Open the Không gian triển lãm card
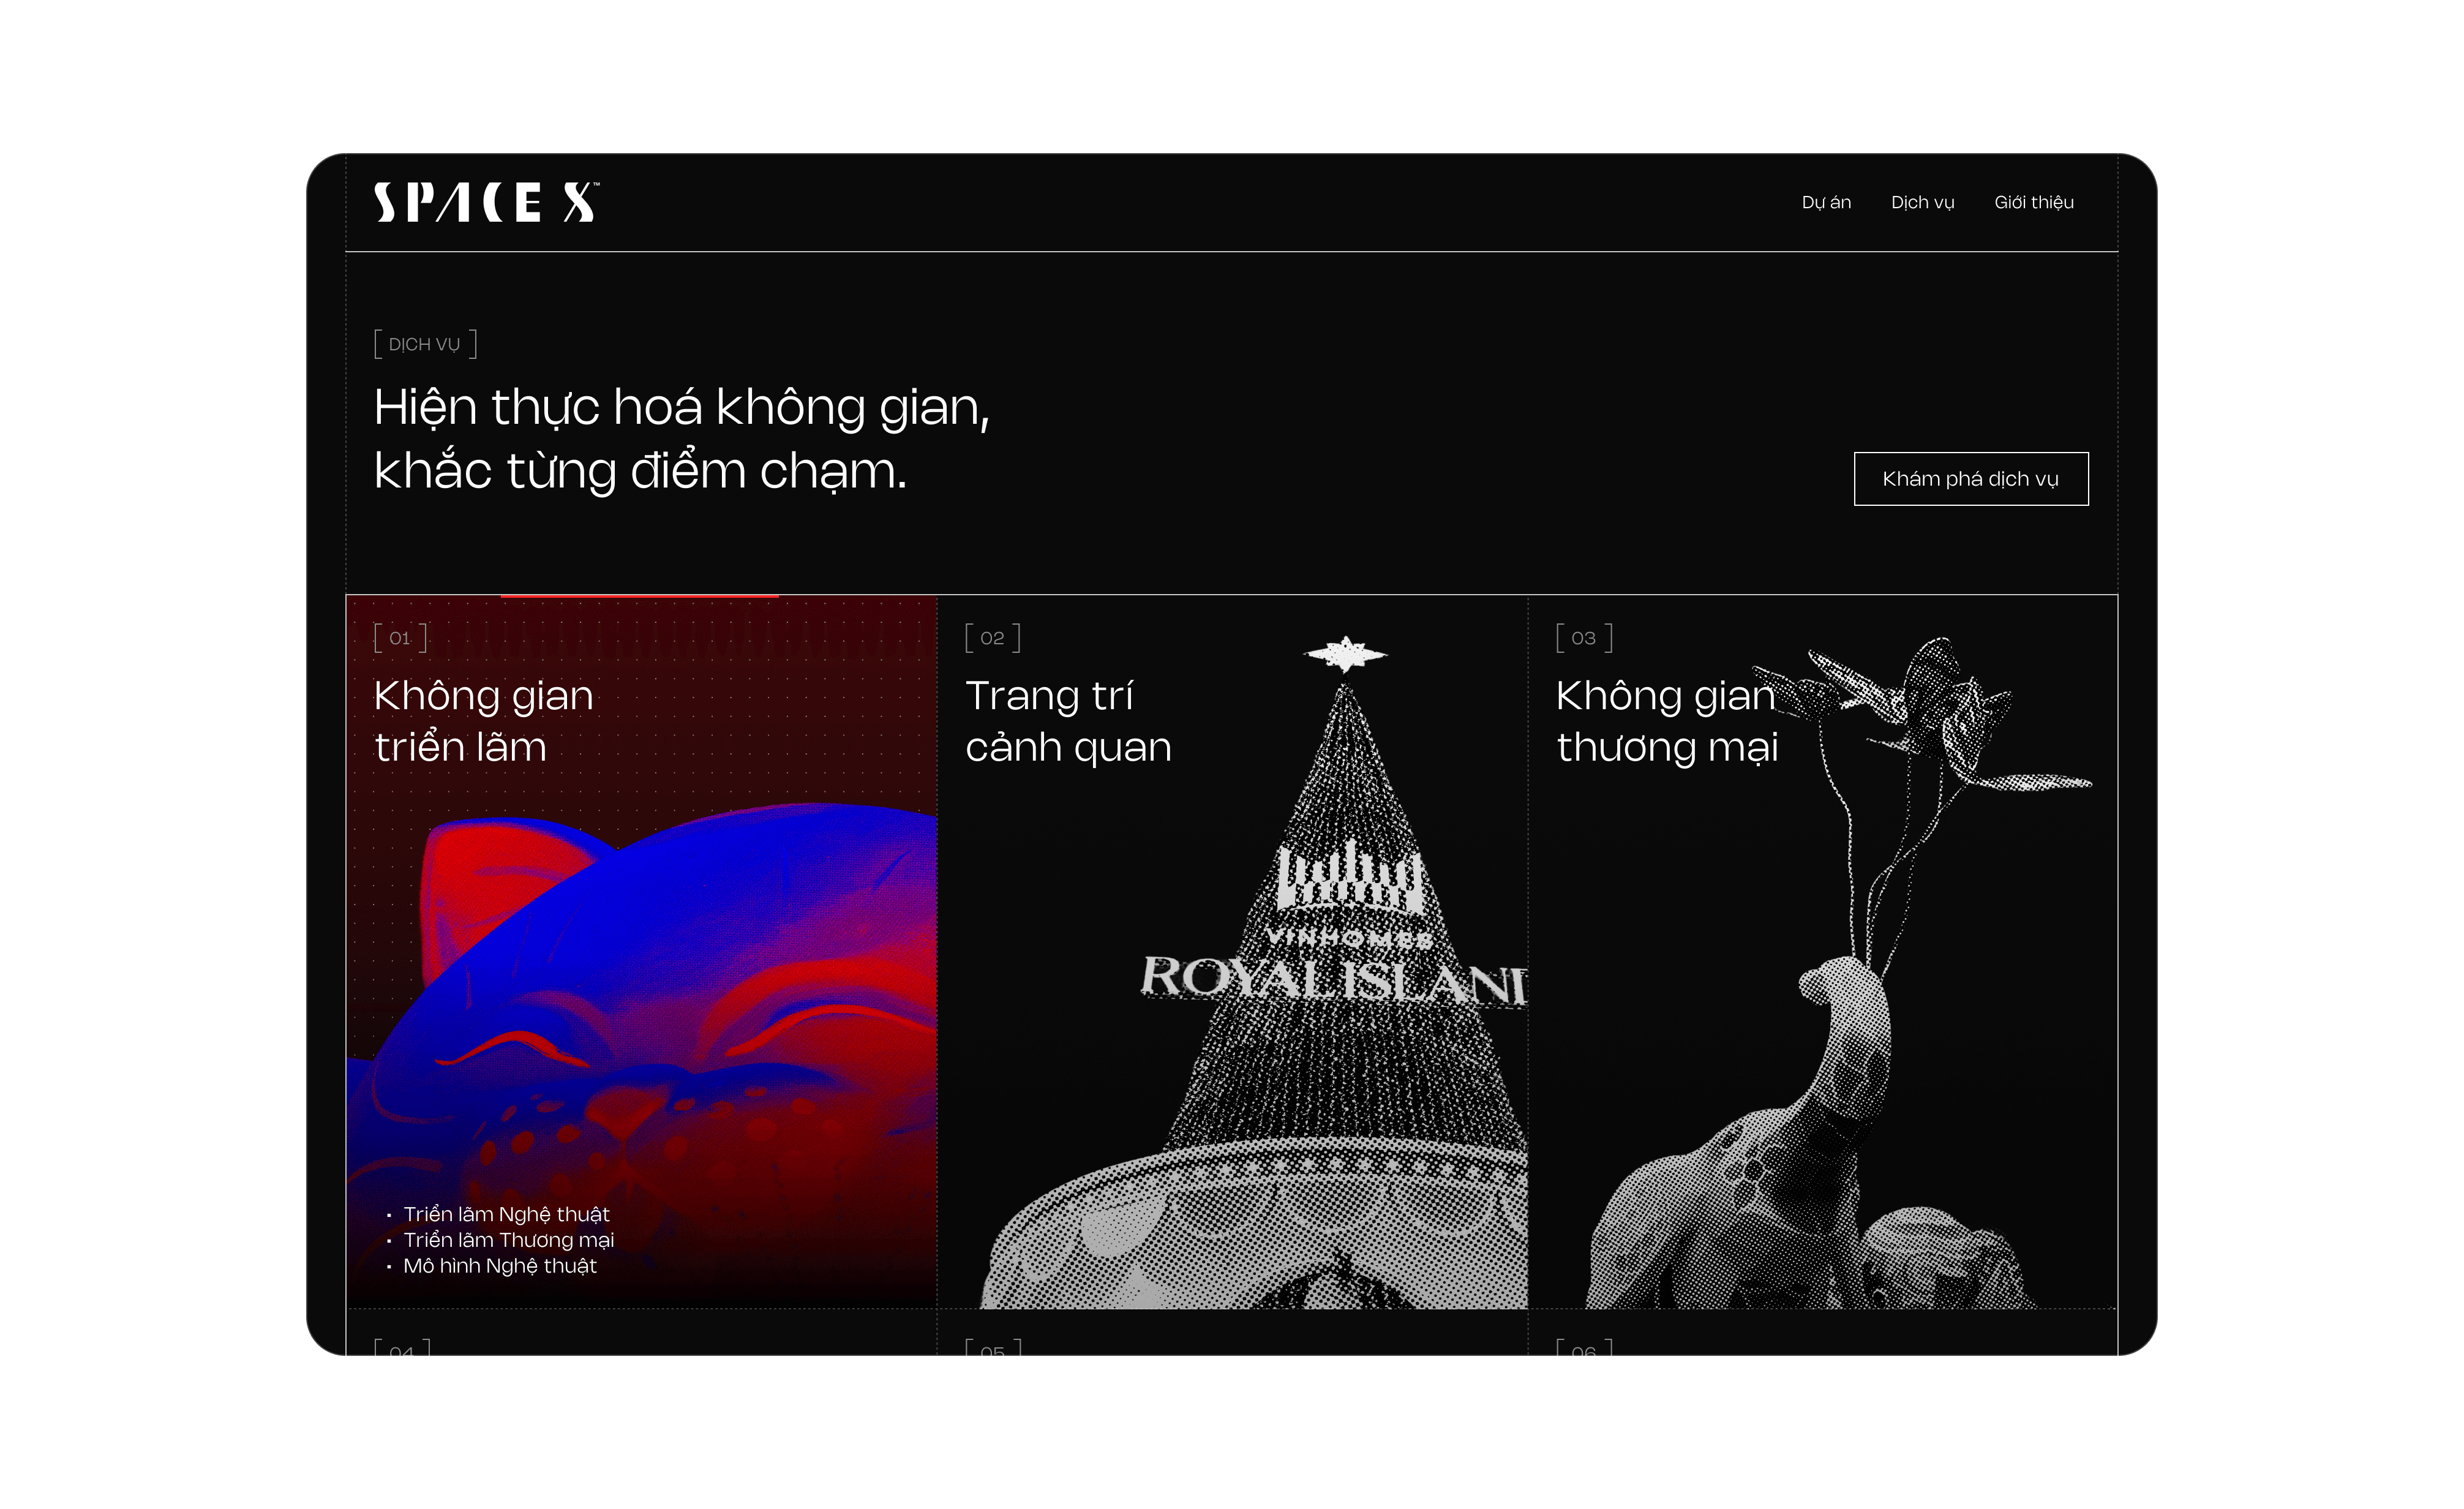 point(641,952)
